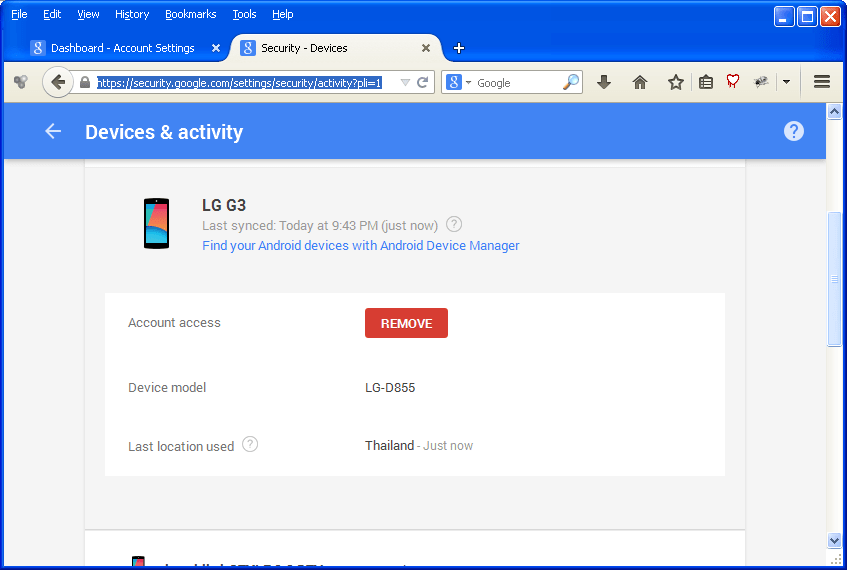Open the File menu
847x570 pixels.
19,14
